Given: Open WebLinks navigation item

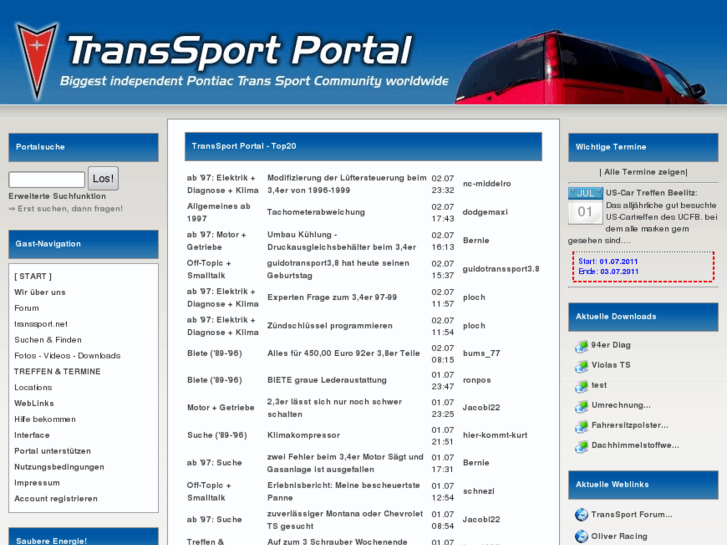Looking at the screenshot, I should pyautogui.click(x=34, y=403).
